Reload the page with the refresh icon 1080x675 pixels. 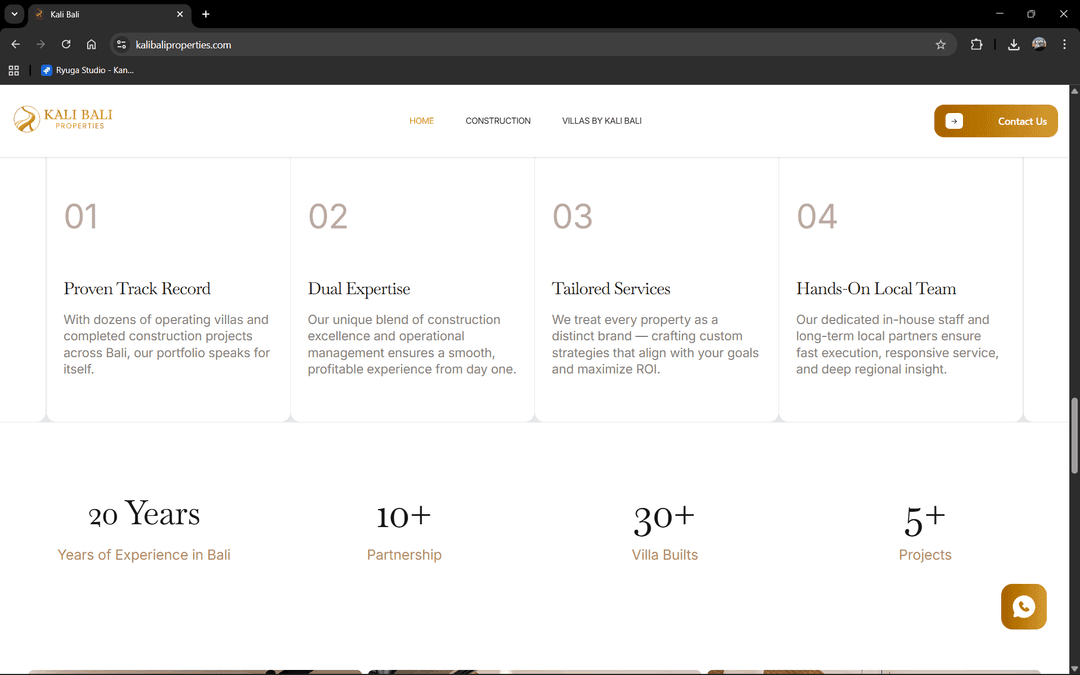[66, 44]
